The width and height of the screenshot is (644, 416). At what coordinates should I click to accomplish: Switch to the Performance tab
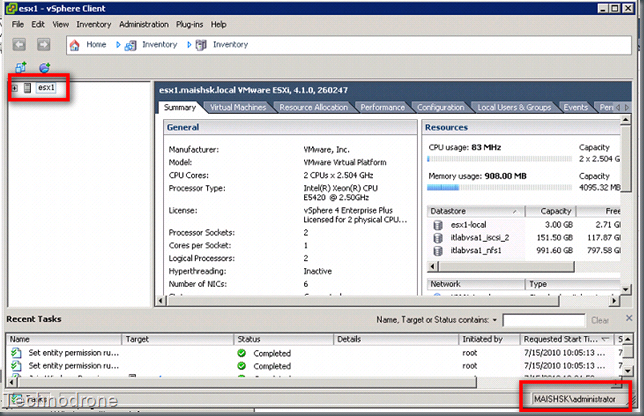coord(382,108)
